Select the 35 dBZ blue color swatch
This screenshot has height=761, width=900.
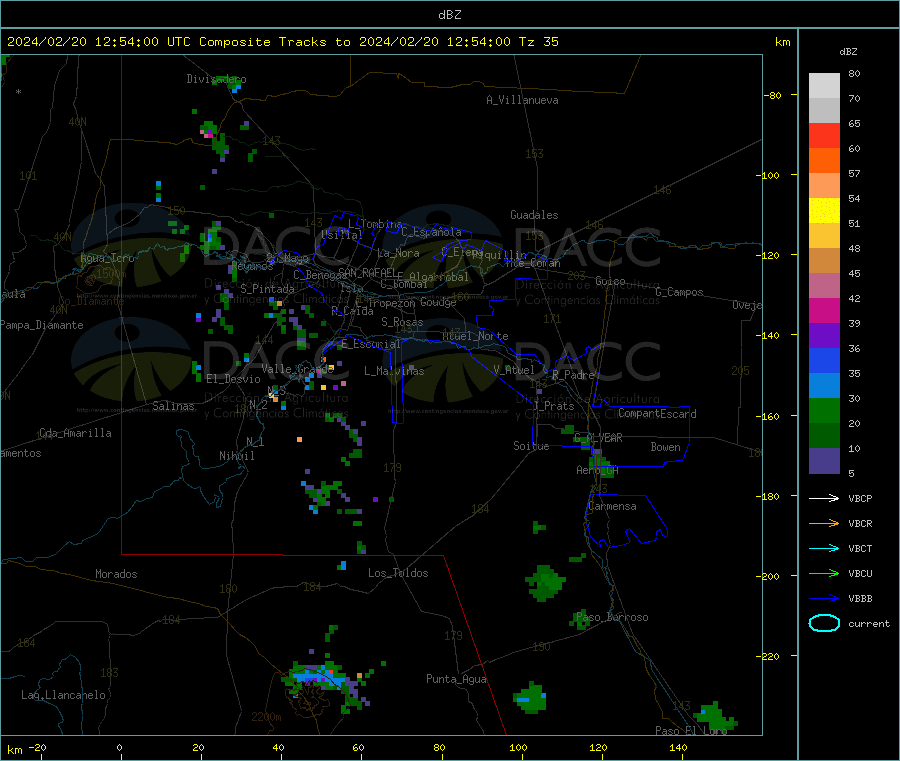[x=824, y=360]
